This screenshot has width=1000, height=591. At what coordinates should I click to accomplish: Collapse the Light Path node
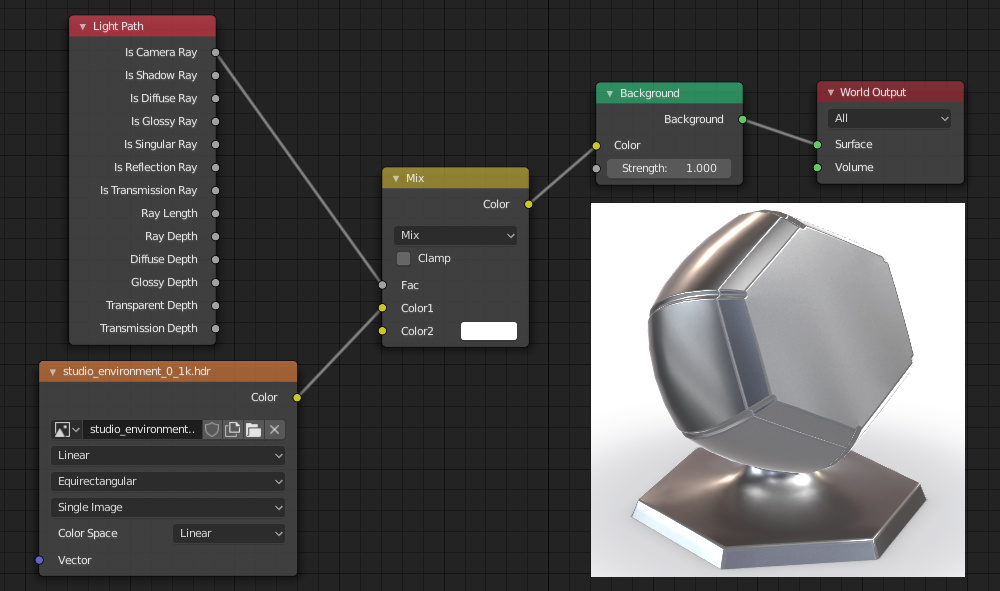[83, 27]
